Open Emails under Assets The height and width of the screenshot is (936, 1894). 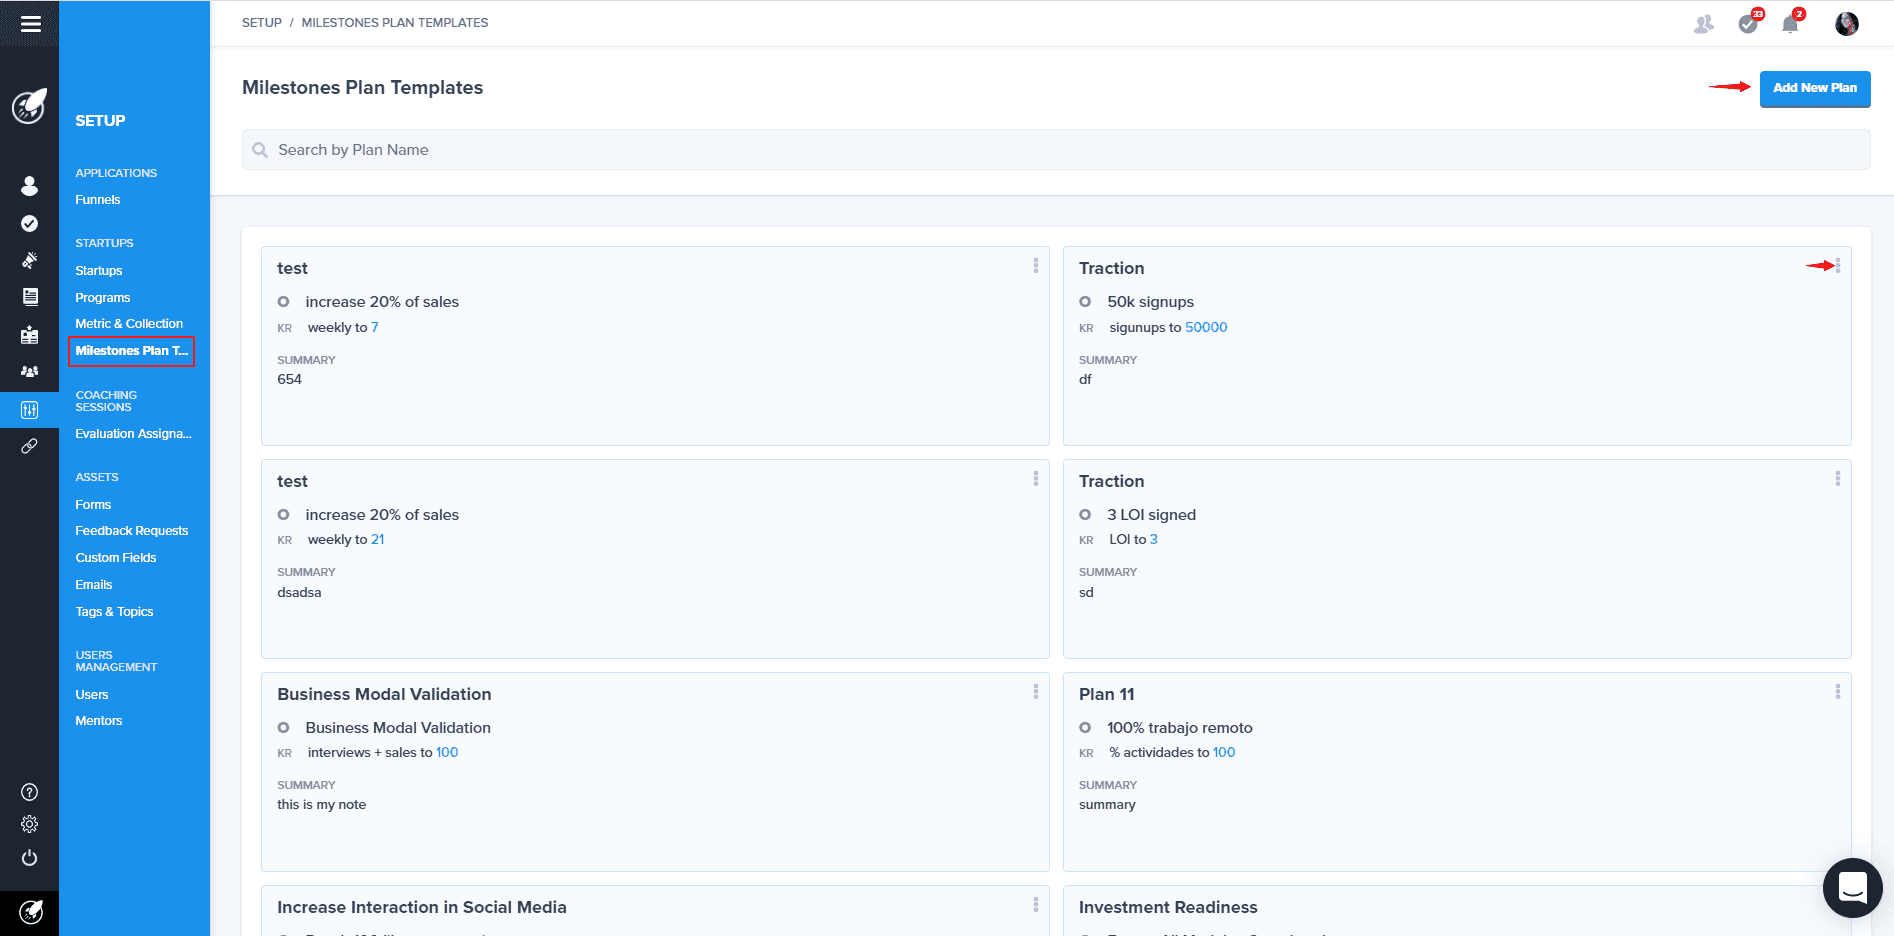coord(94,585)
